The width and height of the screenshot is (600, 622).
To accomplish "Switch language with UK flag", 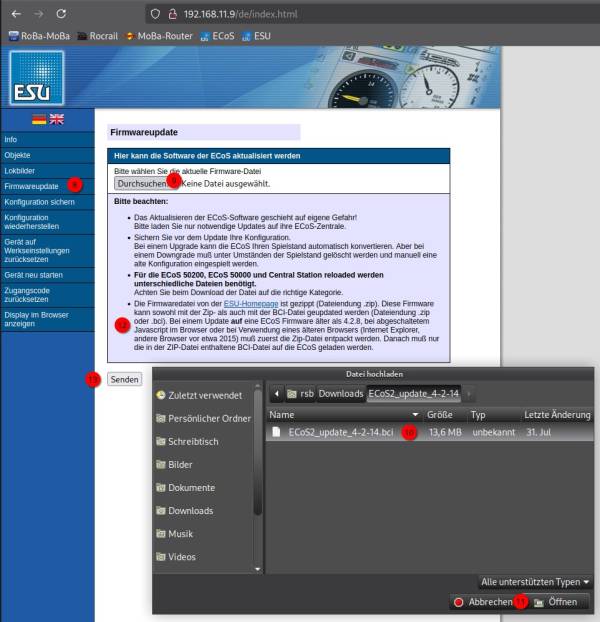I will pyautogui.click(x=56, y=119).
